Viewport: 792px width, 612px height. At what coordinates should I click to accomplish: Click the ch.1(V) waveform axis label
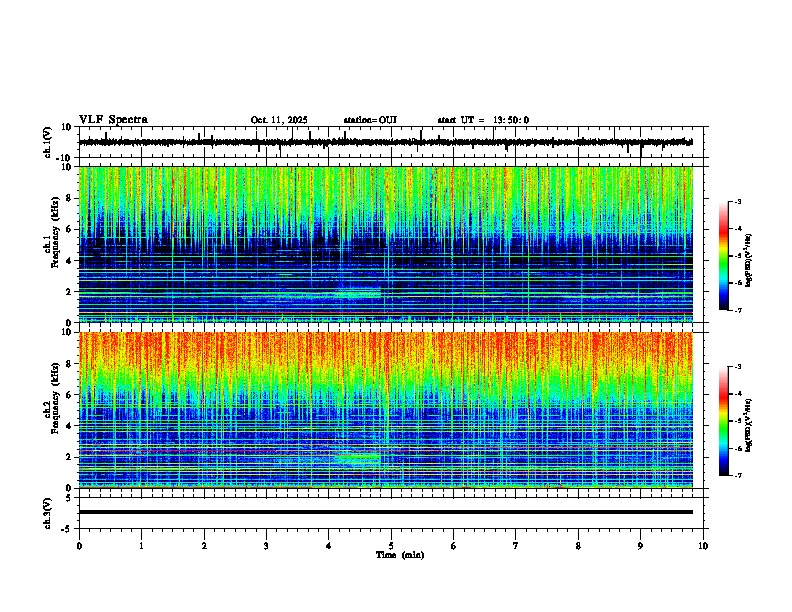[x=48, y=142]
